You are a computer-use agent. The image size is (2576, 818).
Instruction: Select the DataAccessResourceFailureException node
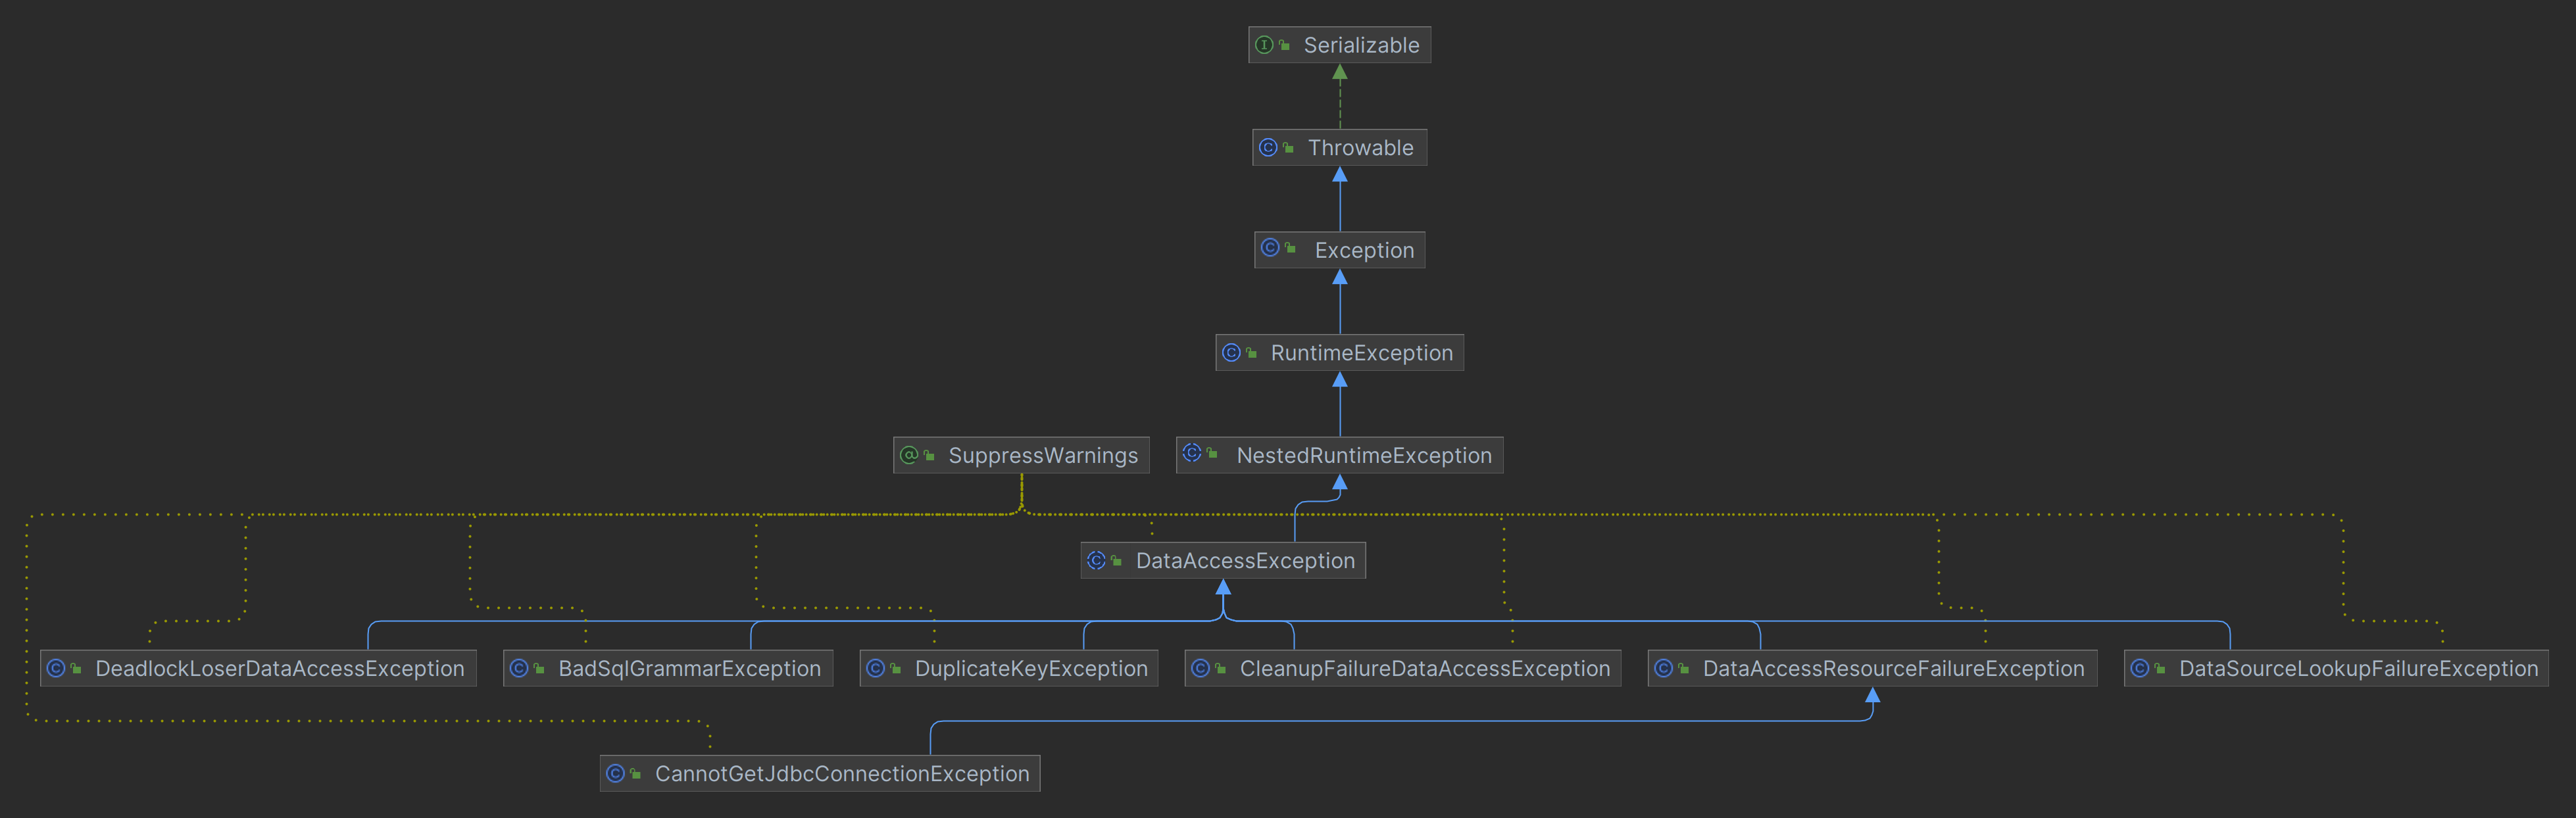(1893, 669)
